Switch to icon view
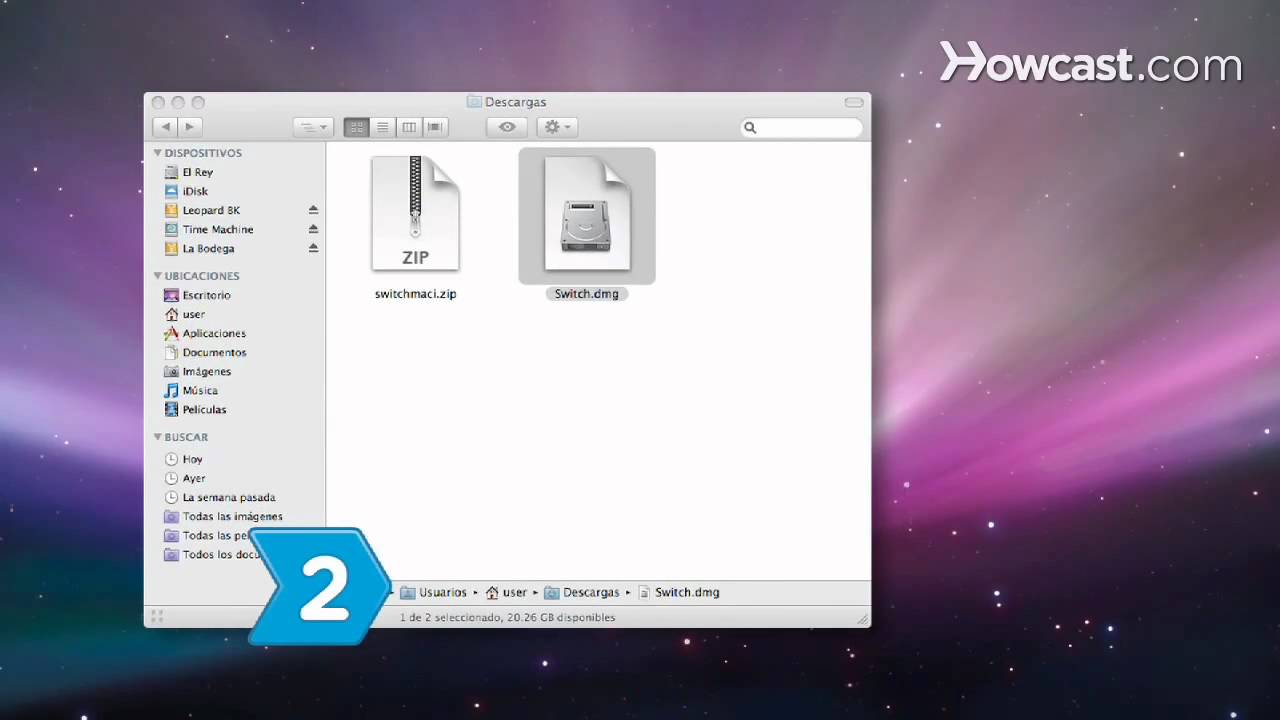The width and height of the screenshot is (1280, 720). (x=356, y=127)
